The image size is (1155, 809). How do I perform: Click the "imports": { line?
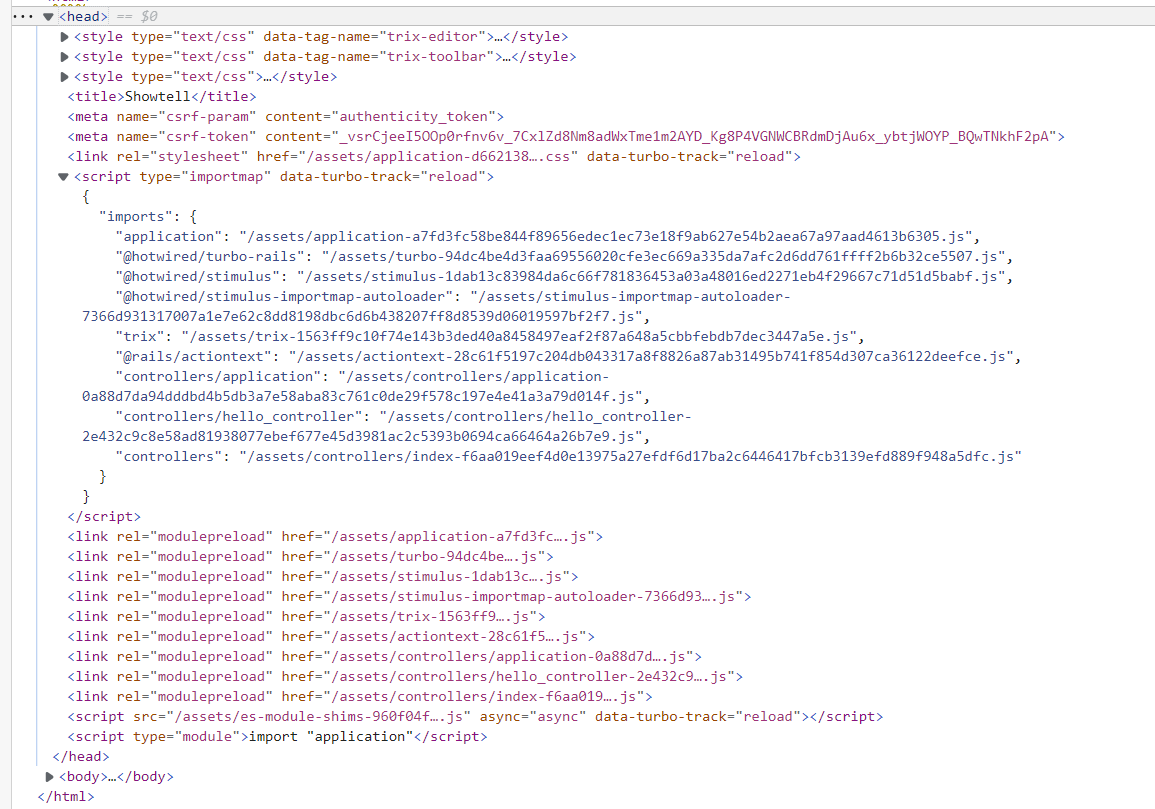[148, 217]
